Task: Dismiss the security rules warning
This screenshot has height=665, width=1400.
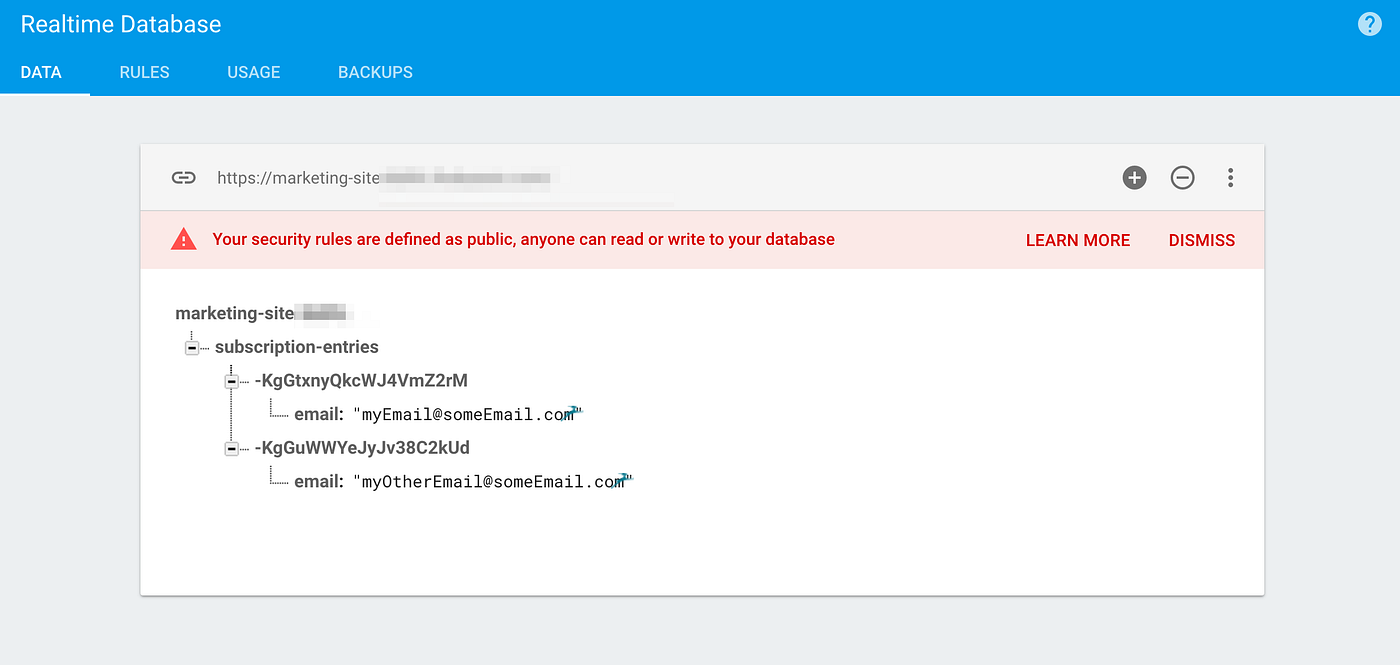Action: click(x=1202, y=240)
